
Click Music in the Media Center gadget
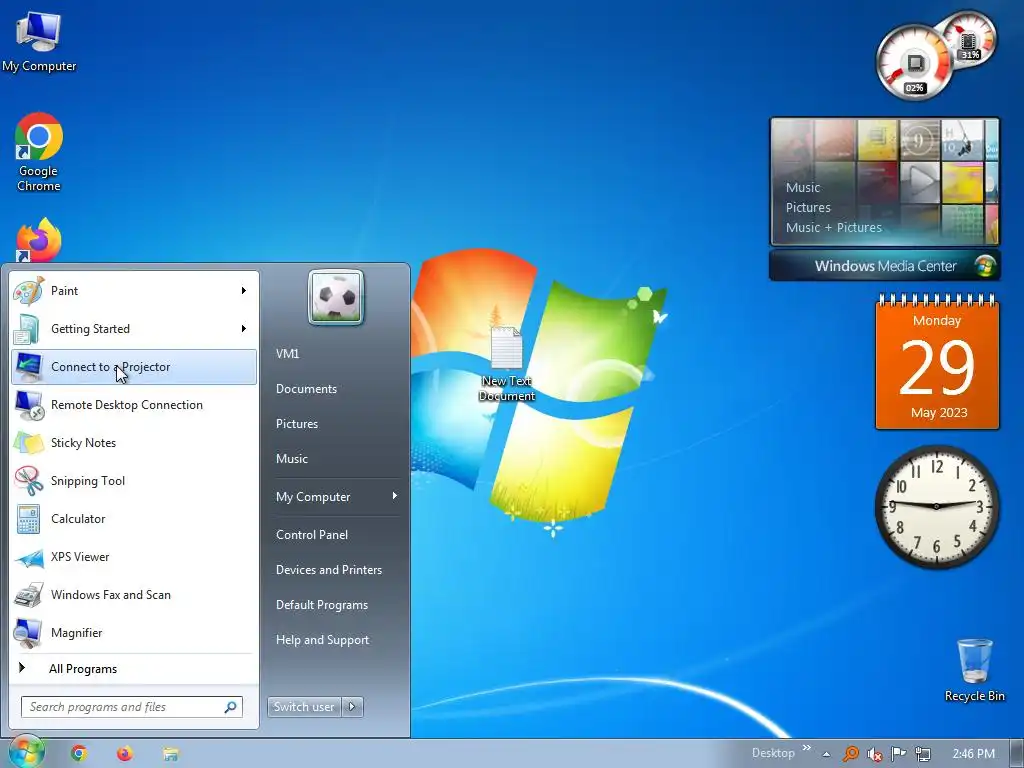tap(803, 187)
